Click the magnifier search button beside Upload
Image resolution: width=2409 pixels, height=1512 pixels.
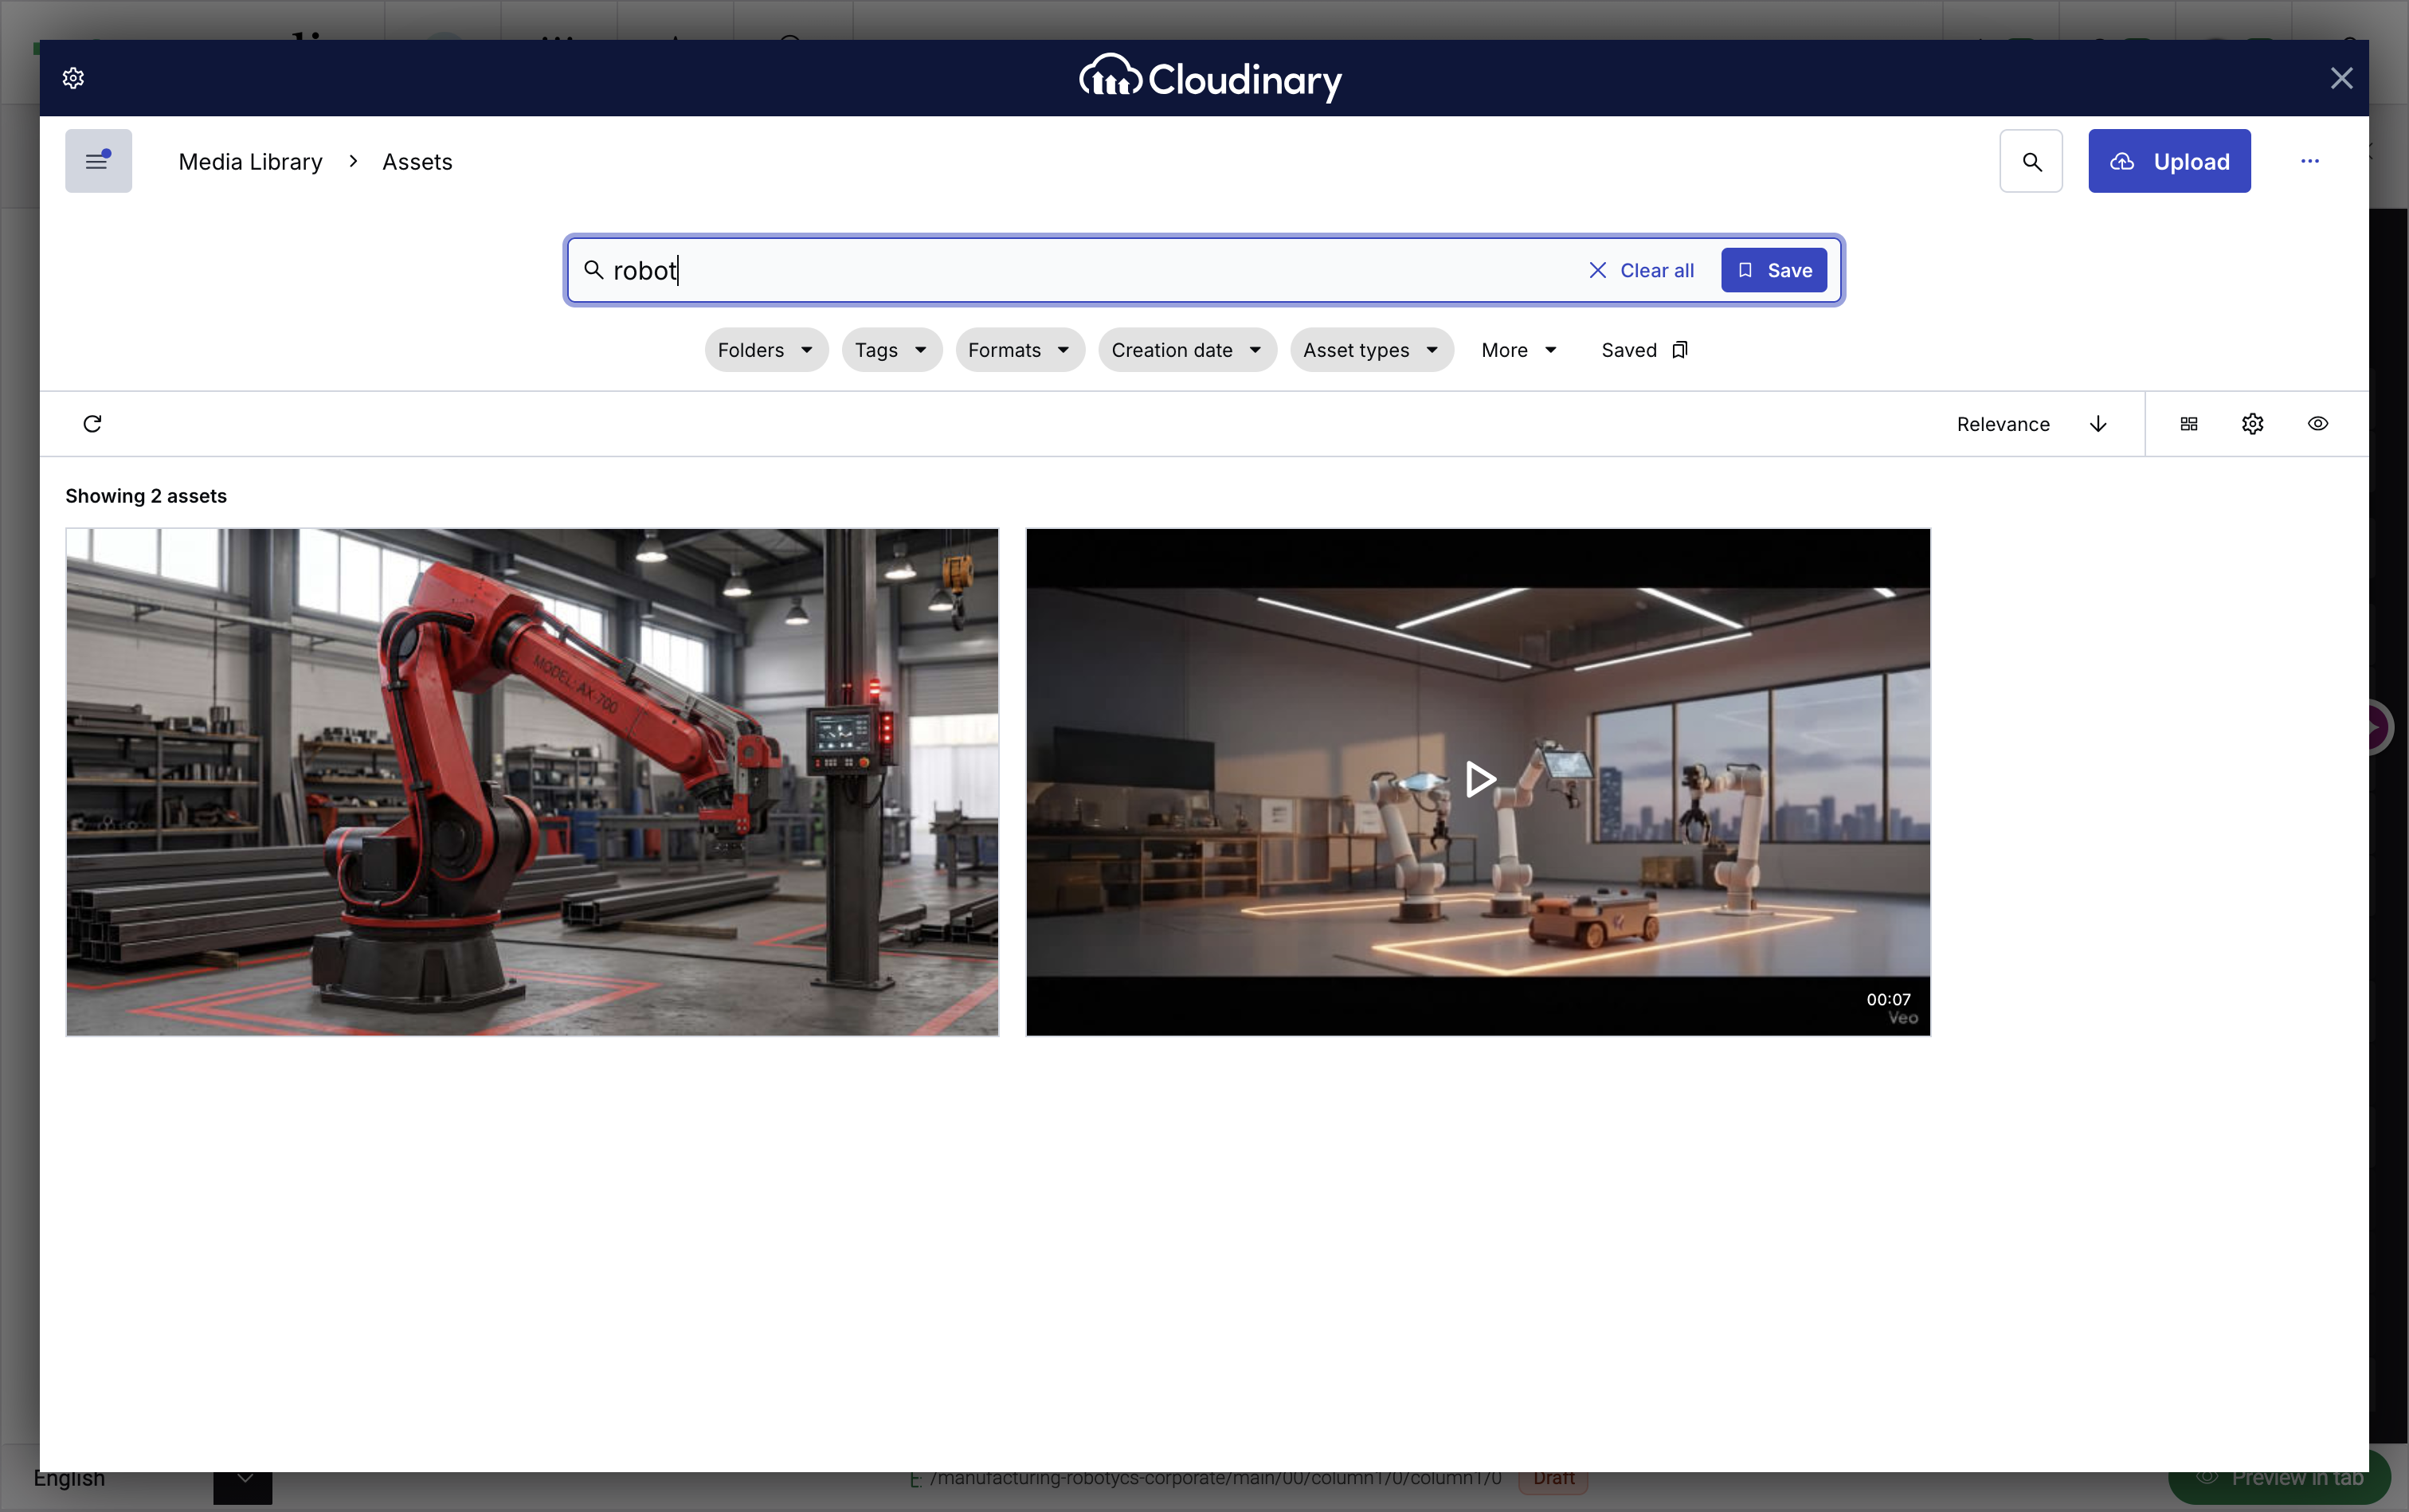(2031, 161)
